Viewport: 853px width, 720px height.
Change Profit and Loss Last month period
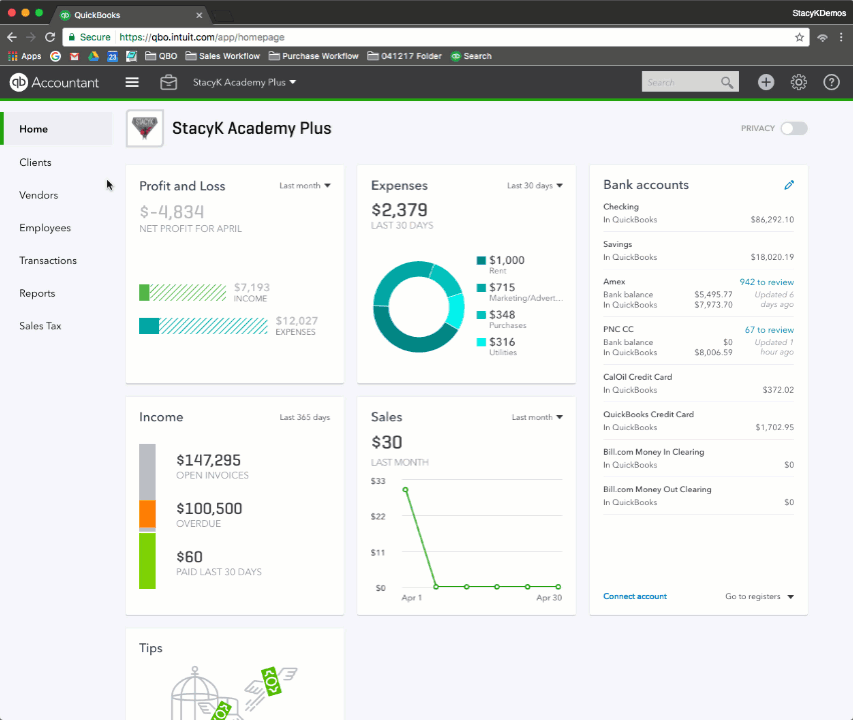[305, 185]
